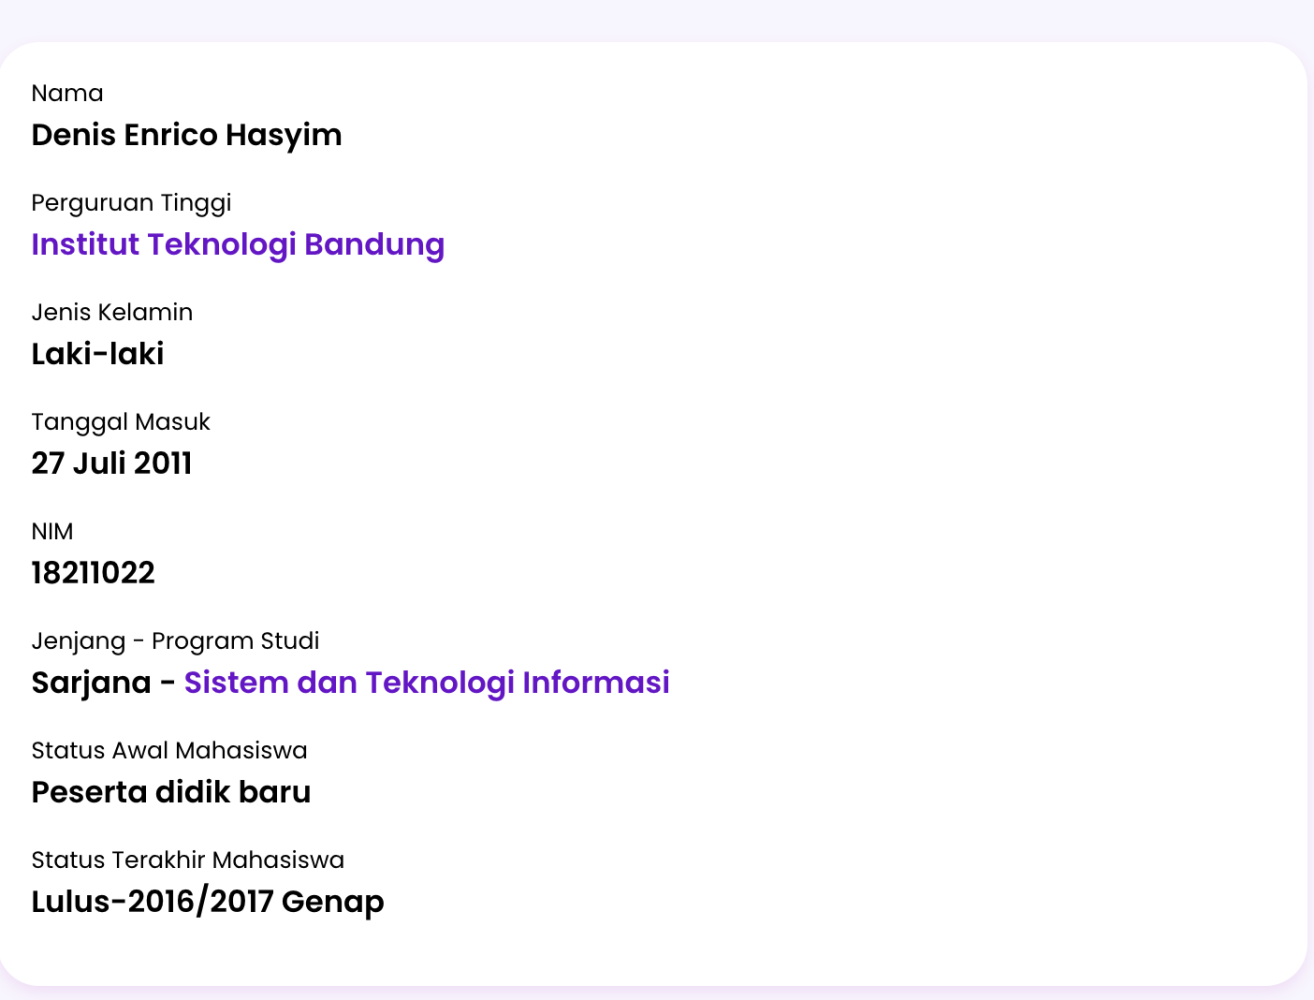This screenshot has width=1314, height=1000.
Task: Click the Sarjana degree level text
Action: [91, 683]
